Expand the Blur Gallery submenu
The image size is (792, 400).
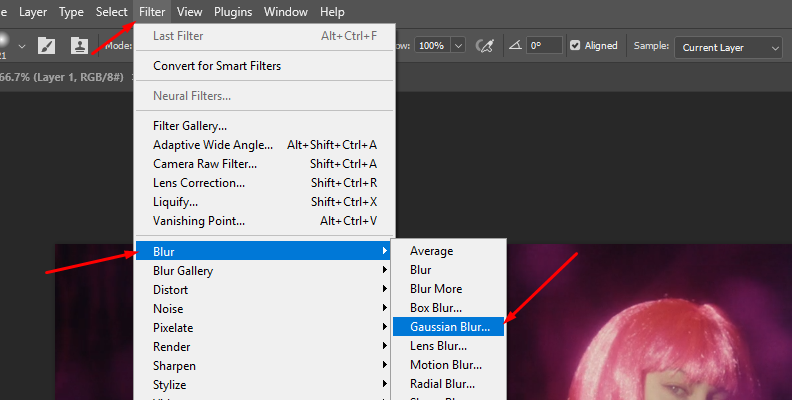(264, 271)
